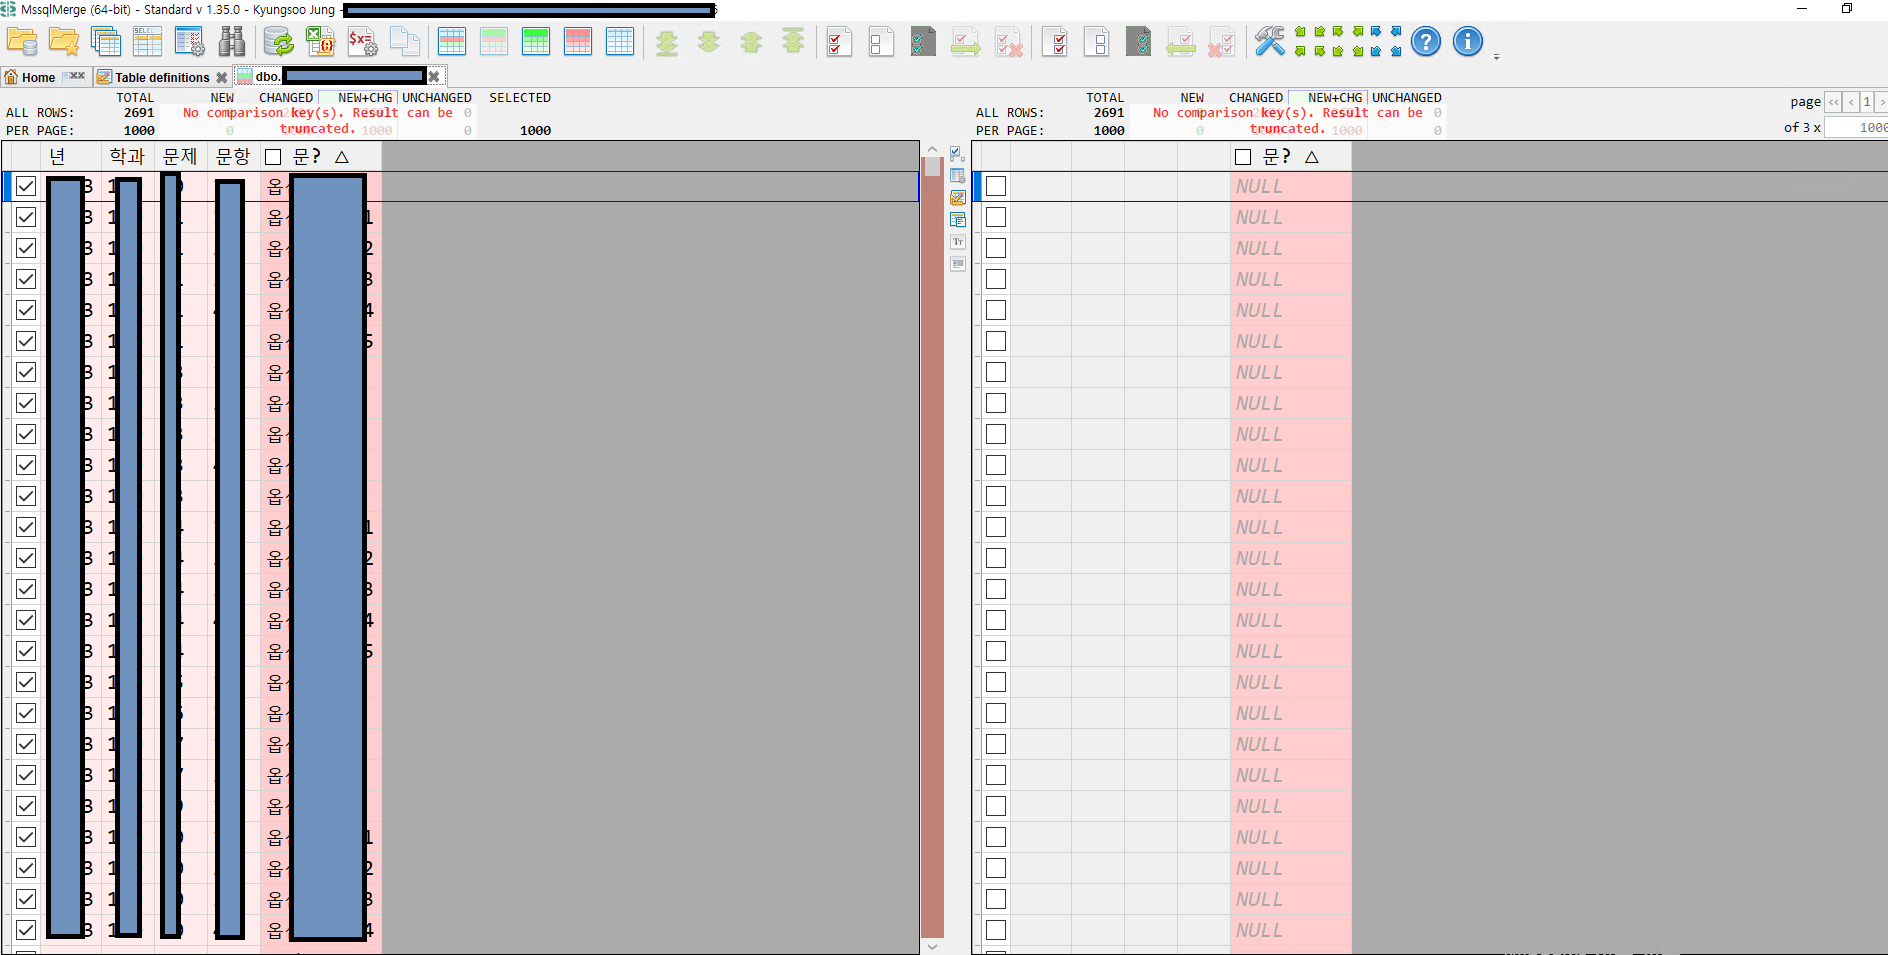Viewport: 1888px width, 955px height.
Task: Select the UNCHANGED filter in left pane
Action: tap(437, 97)
